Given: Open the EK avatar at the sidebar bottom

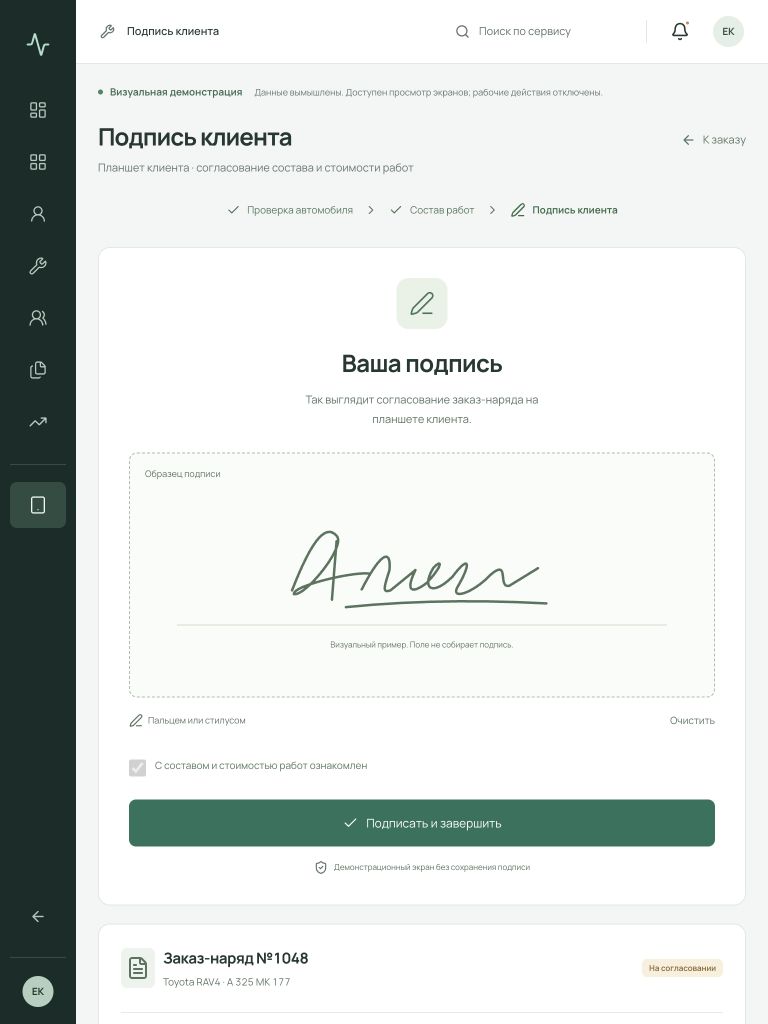Looking at the screenshot, I should [x=38, y=991].
